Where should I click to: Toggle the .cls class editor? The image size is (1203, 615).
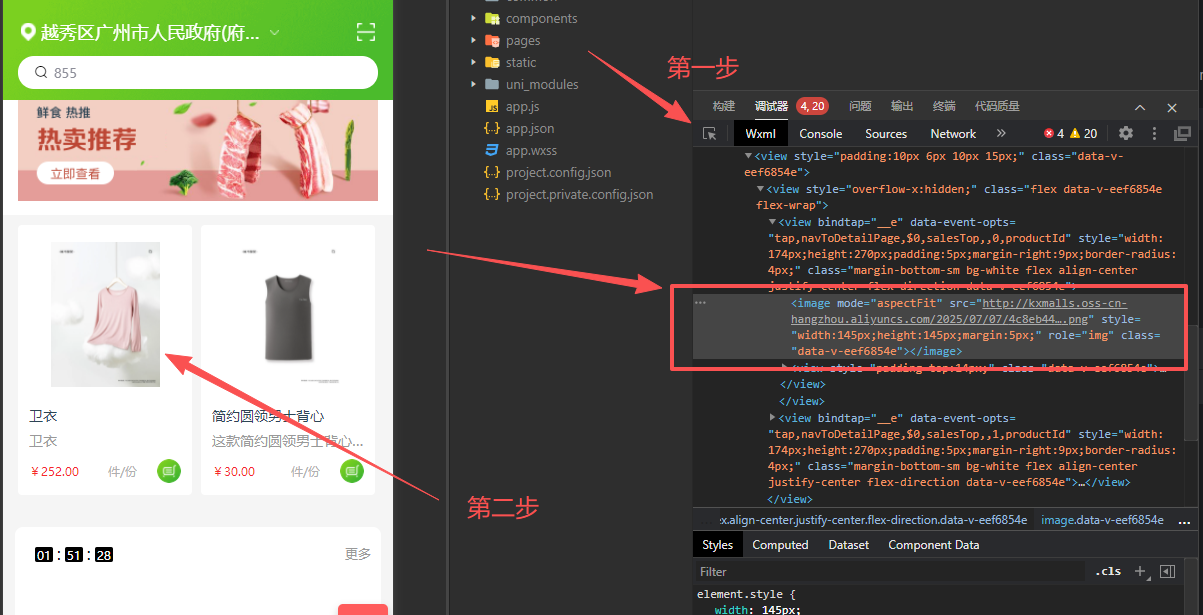pyautogui.click(x=1108, y=571)
